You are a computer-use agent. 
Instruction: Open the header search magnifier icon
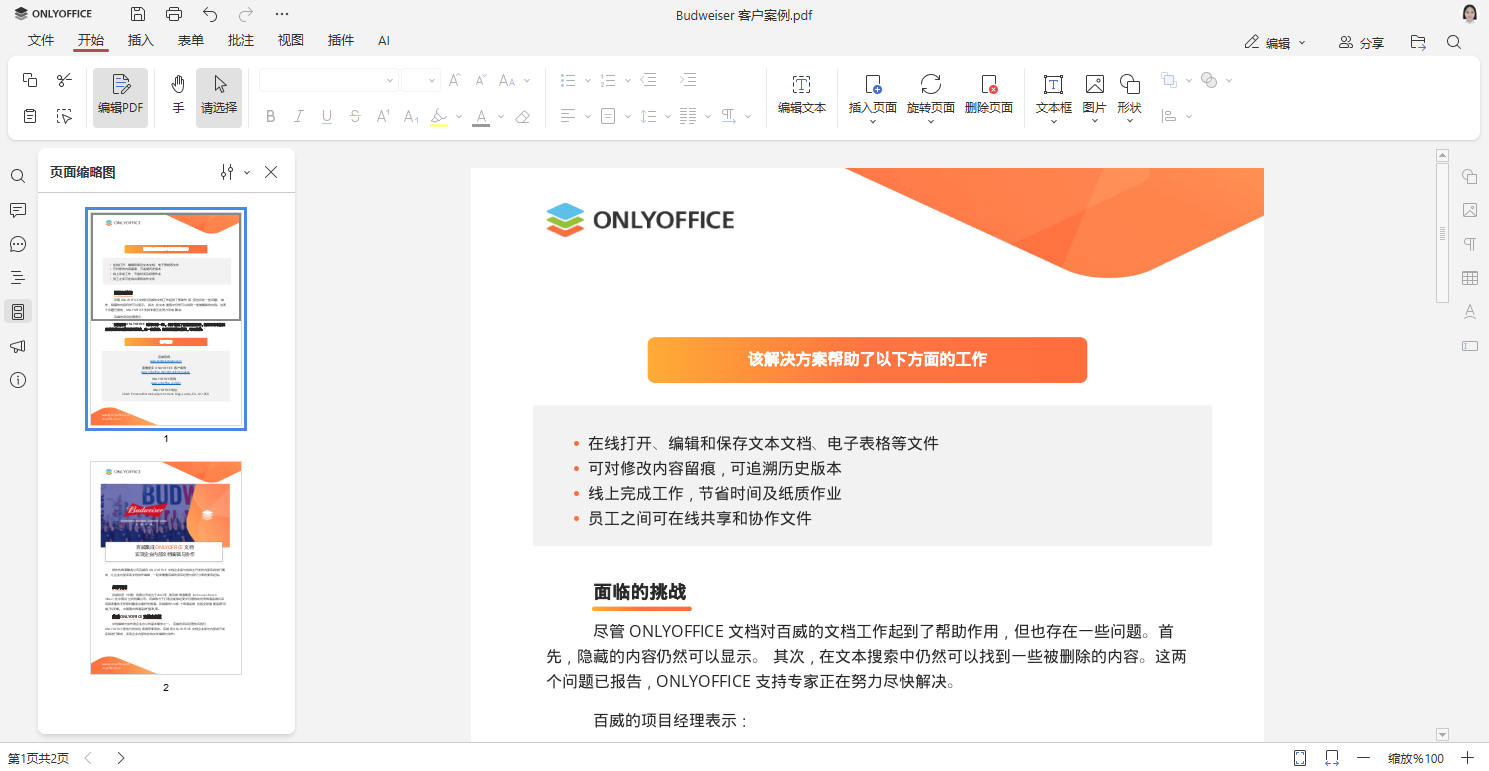click(1454, 42)
